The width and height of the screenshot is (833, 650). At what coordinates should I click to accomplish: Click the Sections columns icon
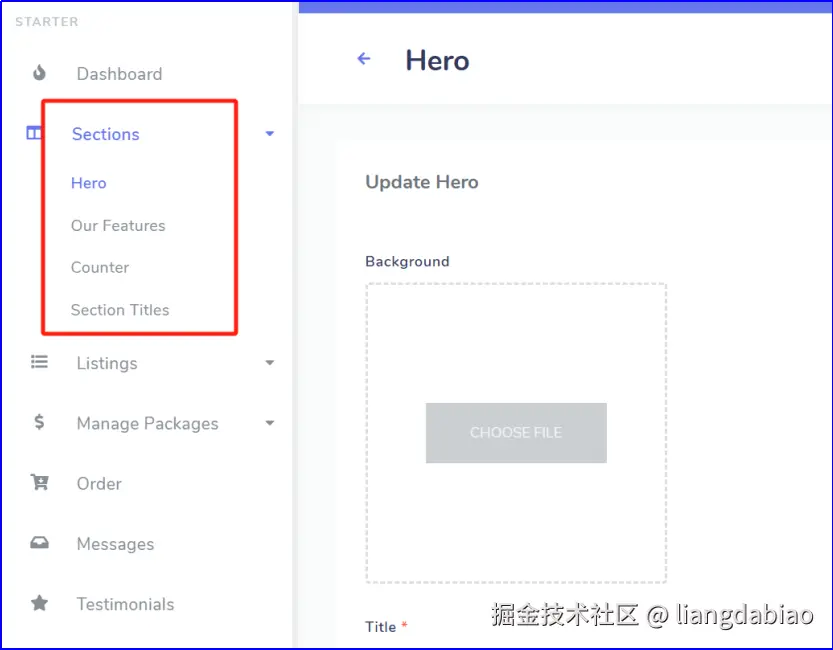(33, 133)
